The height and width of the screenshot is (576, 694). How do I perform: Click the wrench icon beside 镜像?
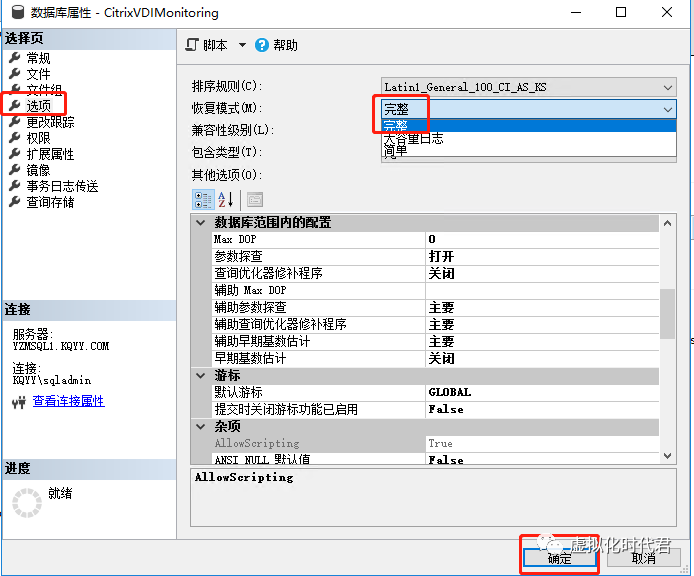[x=15, y=170]
